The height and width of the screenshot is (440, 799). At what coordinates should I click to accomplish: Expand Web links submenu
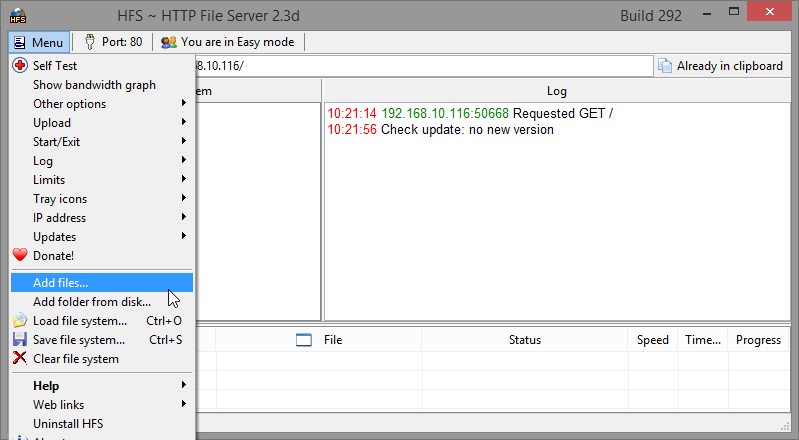tap(102, 405)
